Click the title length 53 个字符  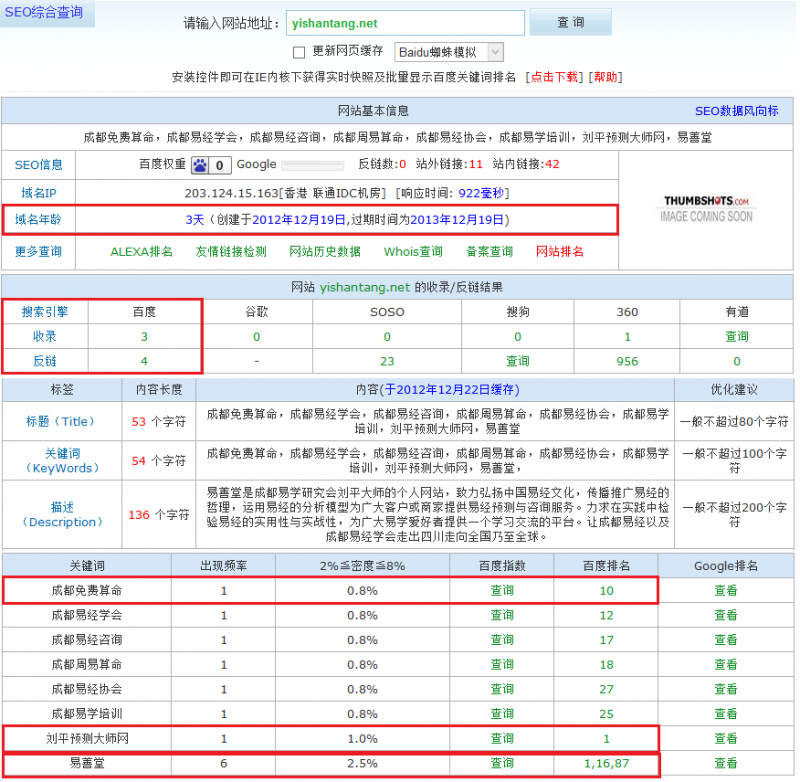coord(159,422)
